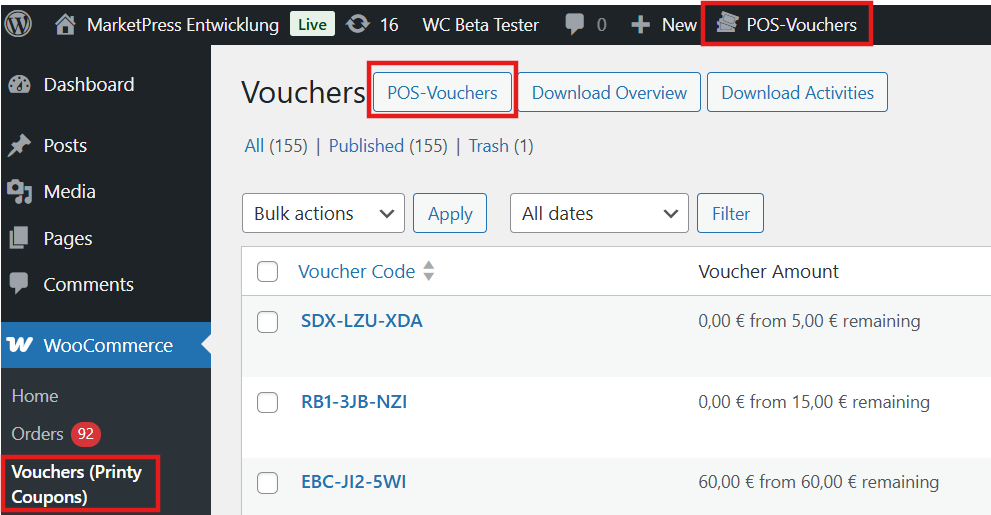Click the Media icon in sidebar
The image size is (991, 515).
pyautogui.click(x=20, y=191)
